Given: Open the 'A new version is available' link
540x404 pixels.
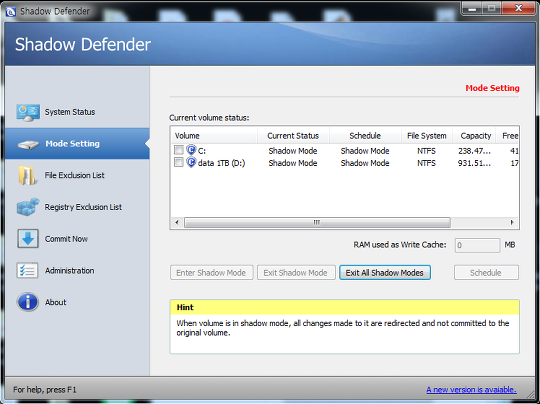Looking at the screenshot, I should pos(471,390).
